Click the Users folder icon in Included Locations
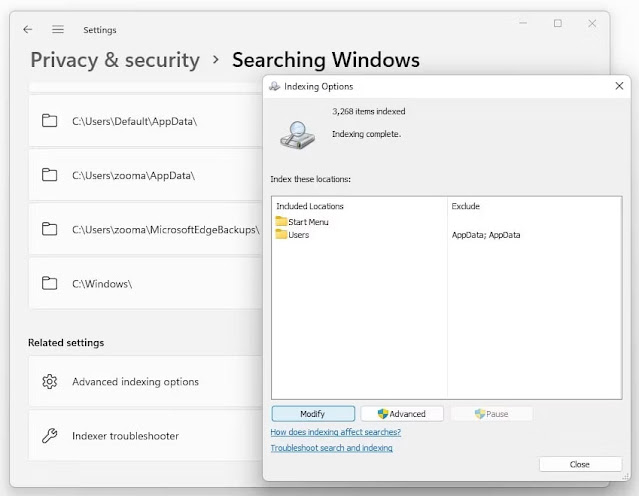This screenshot has width=639, height=496. [x=281, y=234]
